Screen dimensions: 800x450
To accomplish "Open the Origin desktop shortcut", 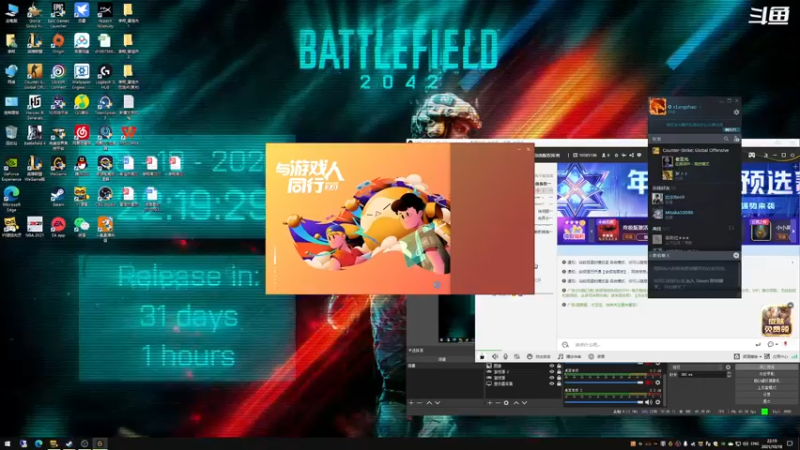I will (58, 43).
